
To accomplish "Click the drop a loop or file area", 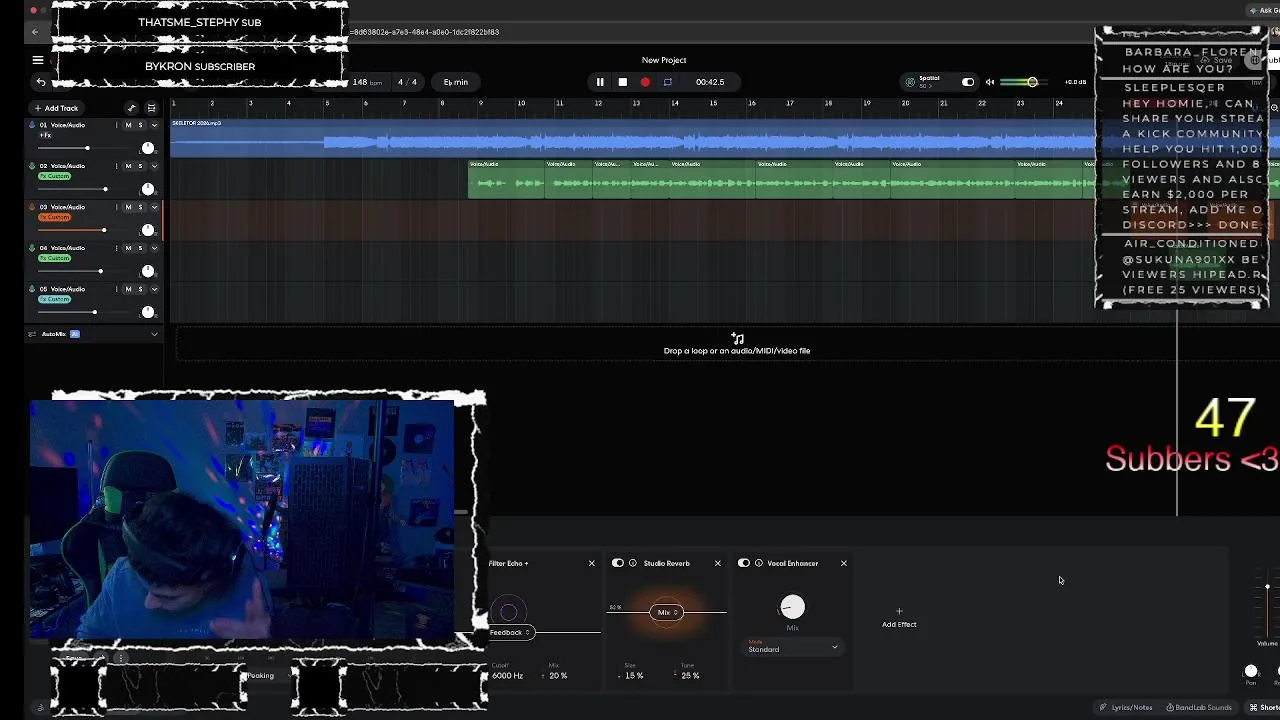I will point(737,344).
